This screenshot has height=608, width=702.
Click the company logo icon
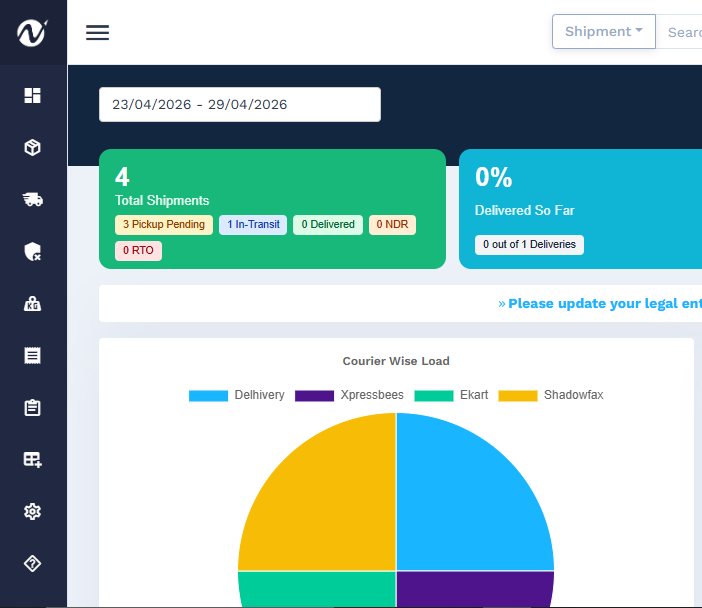pos(32,33)
